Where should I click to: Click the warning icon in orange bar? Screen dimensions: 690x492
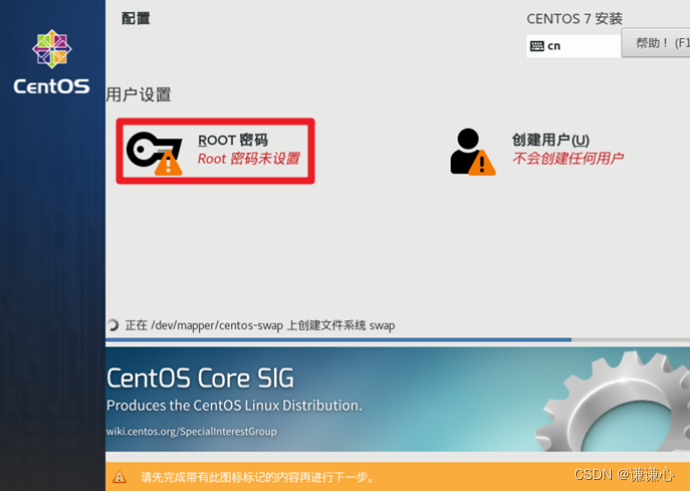click(119, 477)
